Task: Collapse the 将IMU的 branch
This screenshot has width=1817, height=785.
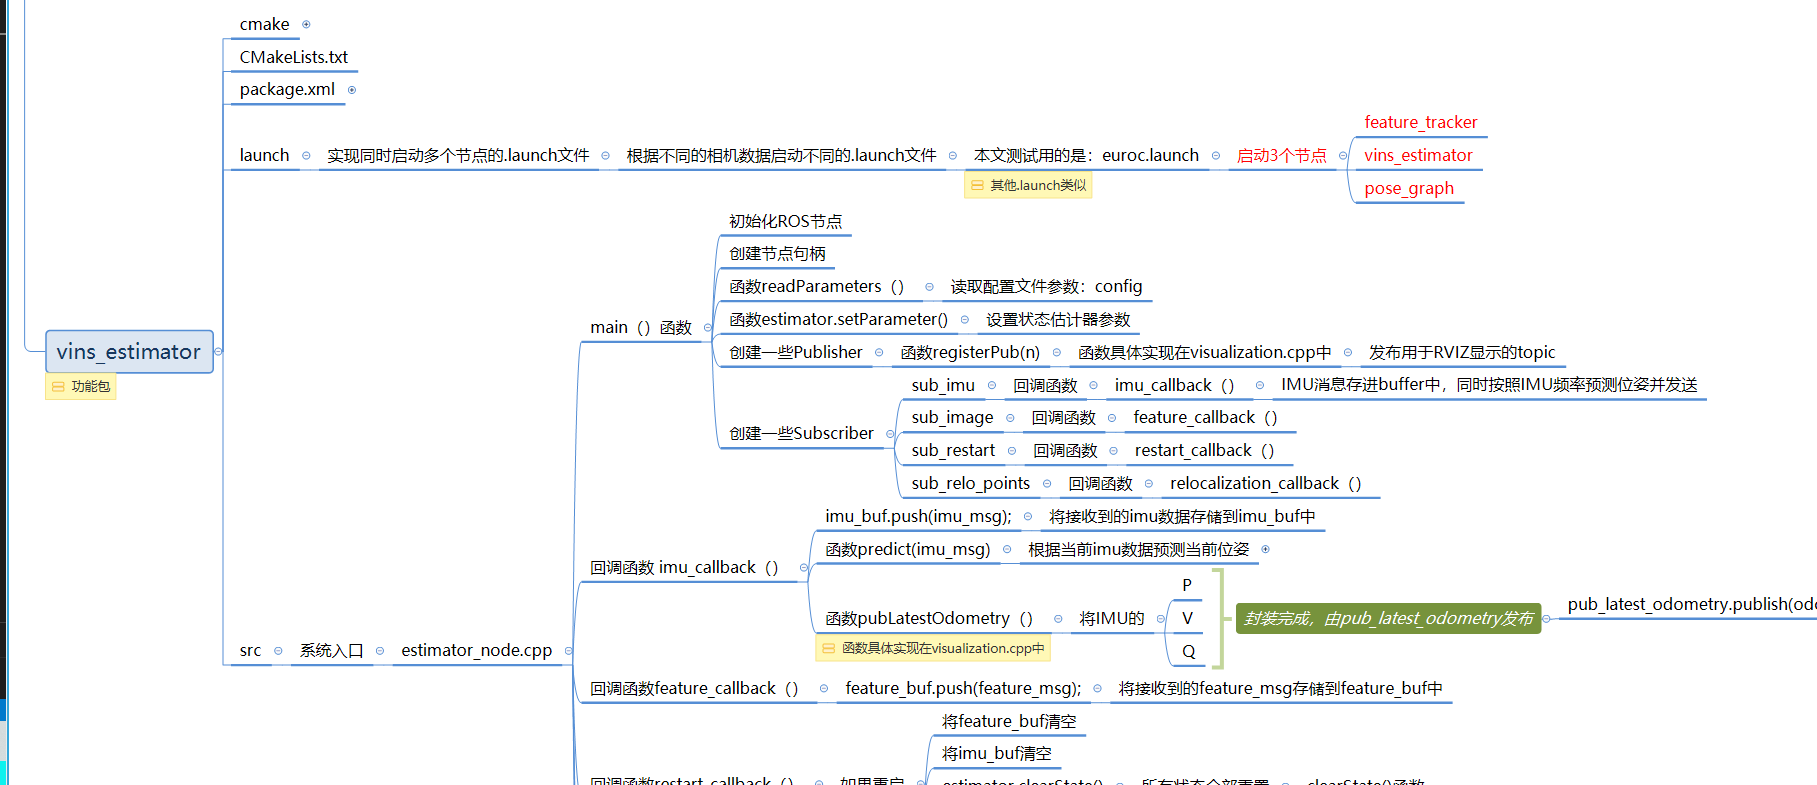Action: pos(1161,619)
